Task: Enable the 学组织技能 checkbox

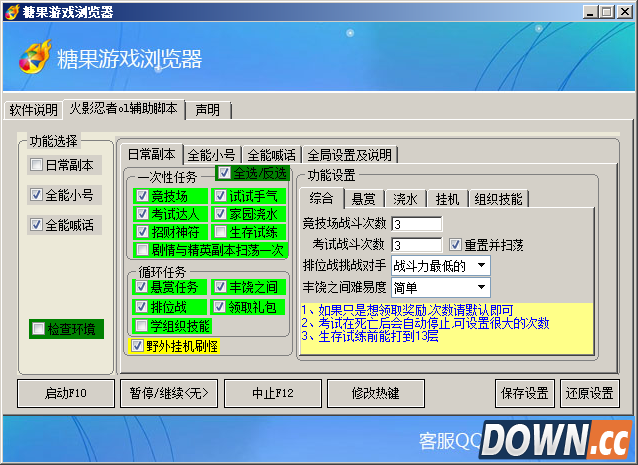Action: coord(141,325)
